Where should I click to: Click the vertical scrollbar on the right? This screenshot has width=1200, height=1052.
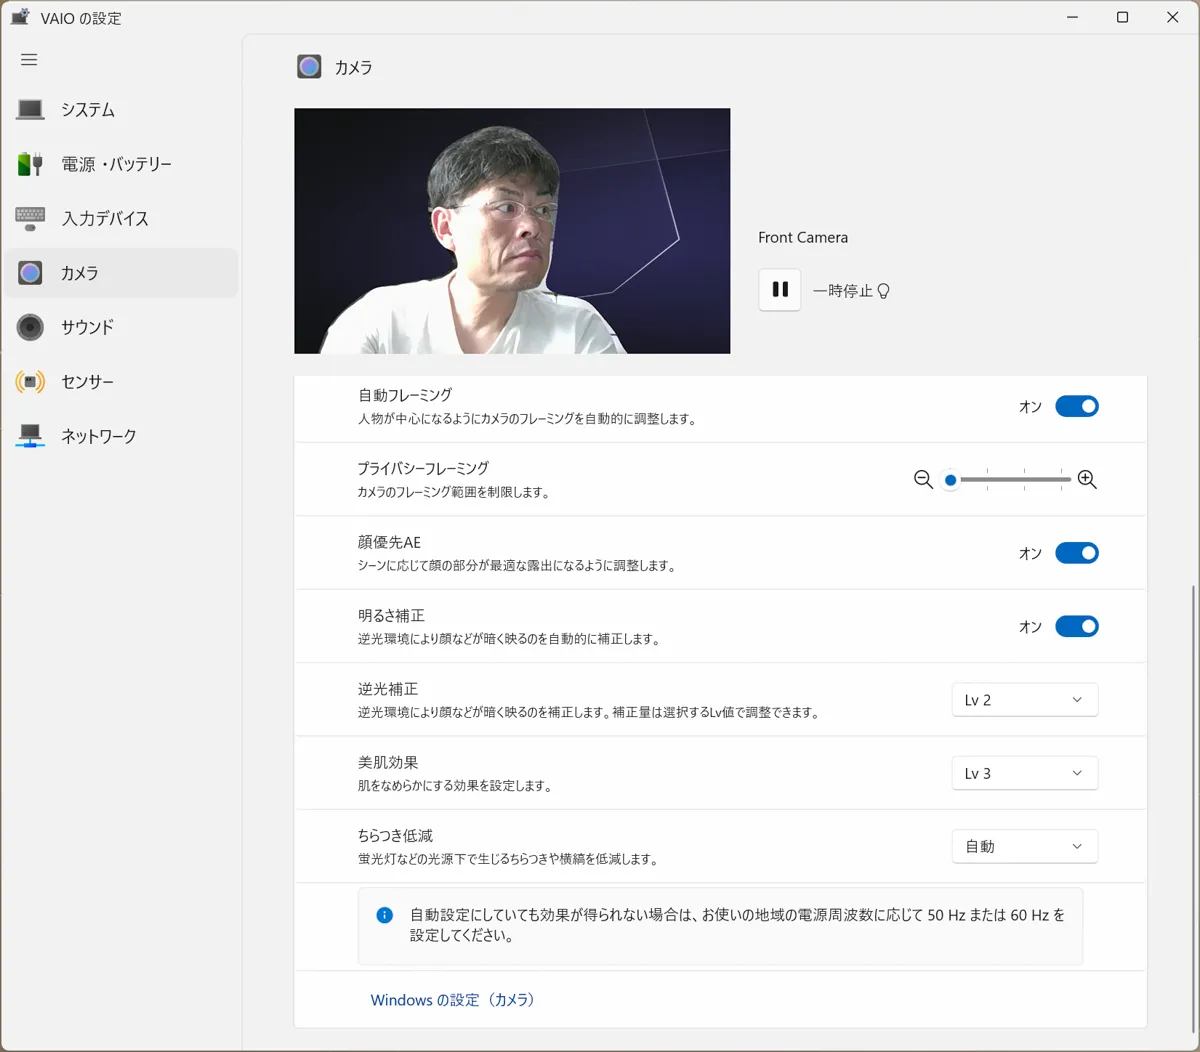(x=1193, y=810)
